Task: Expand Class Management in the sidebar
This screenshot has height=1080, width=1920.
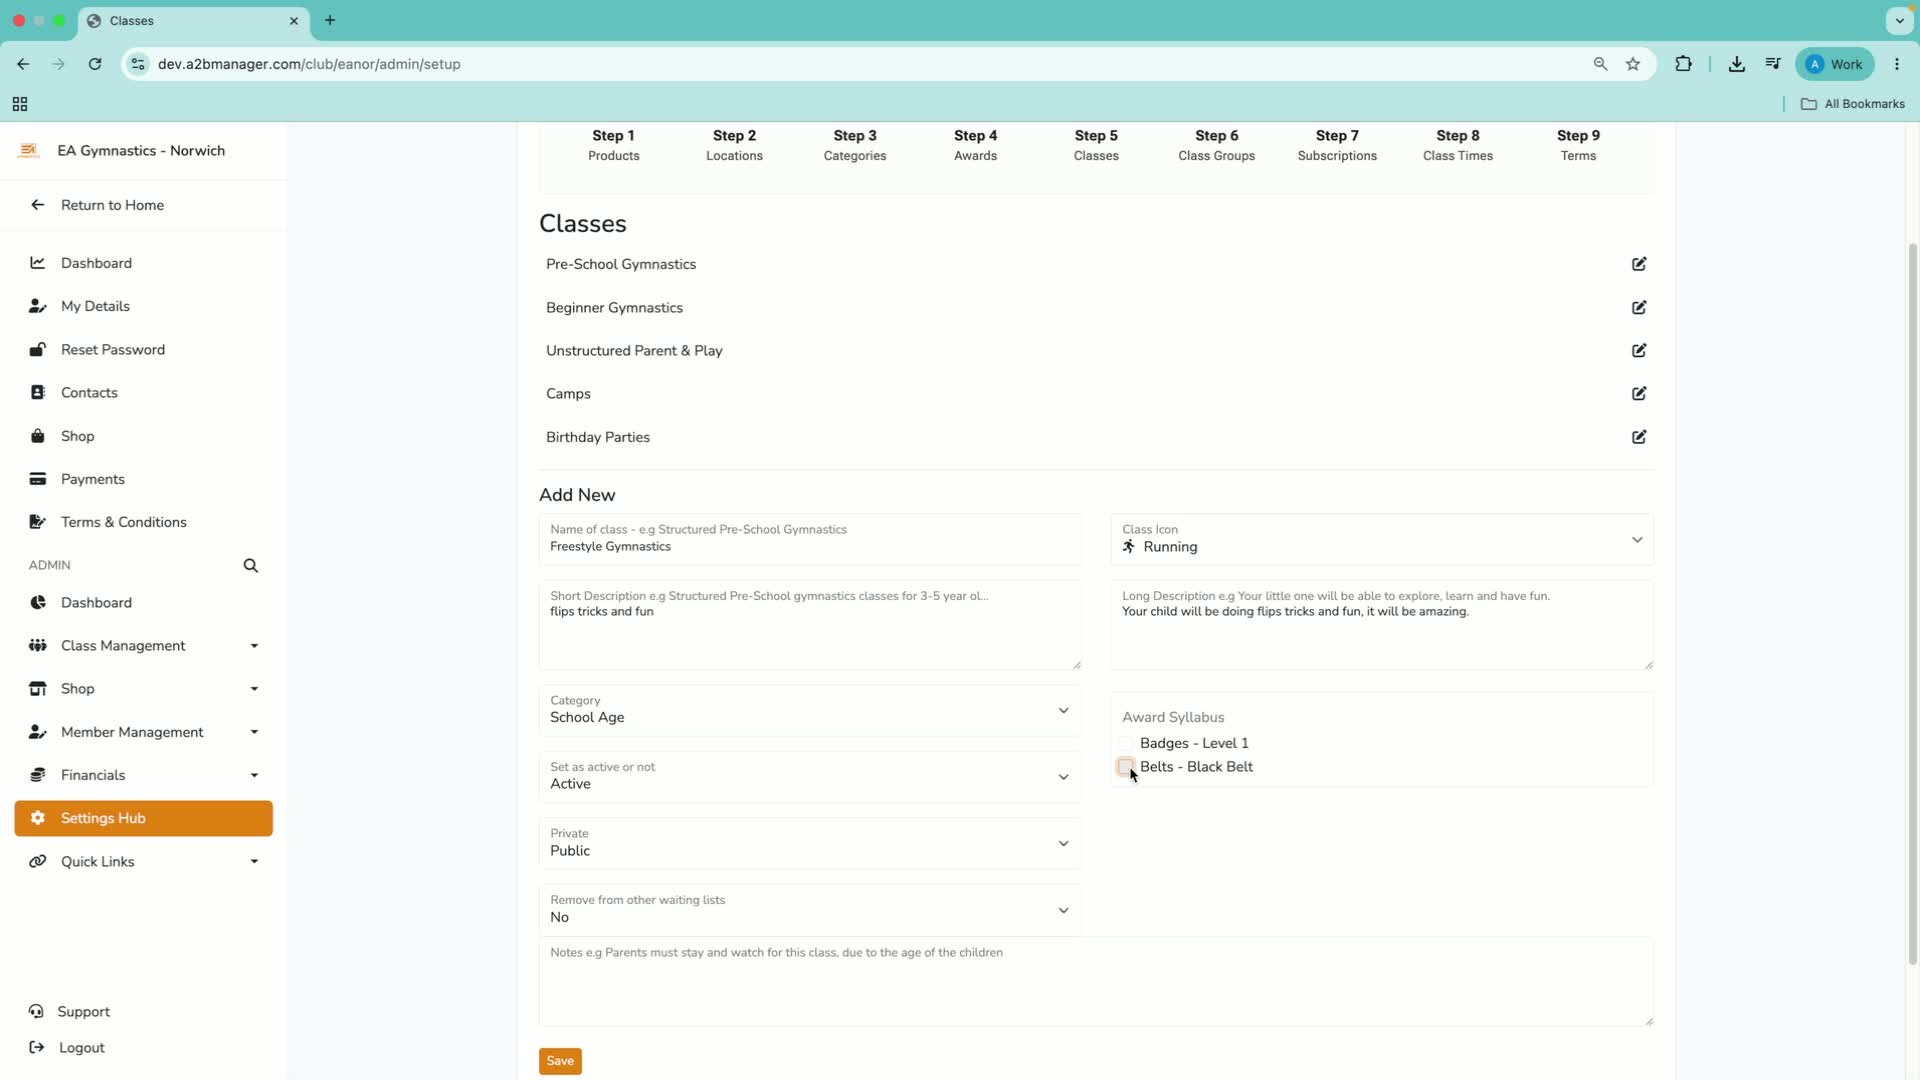Action: 144,646
